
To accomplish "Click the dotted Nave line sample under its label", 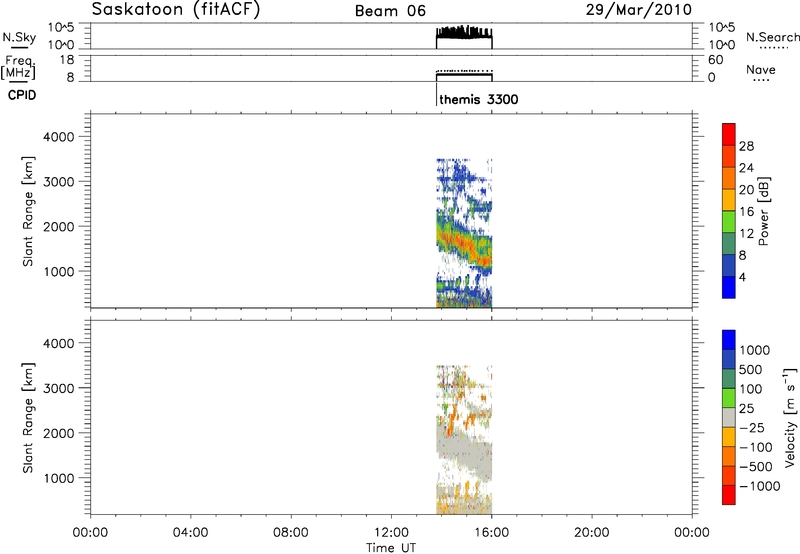I will (761, 81).
